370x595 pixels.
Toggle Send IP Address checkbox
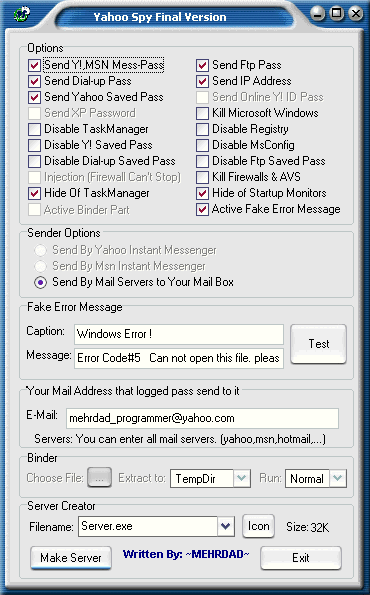[x=202, y=81]
